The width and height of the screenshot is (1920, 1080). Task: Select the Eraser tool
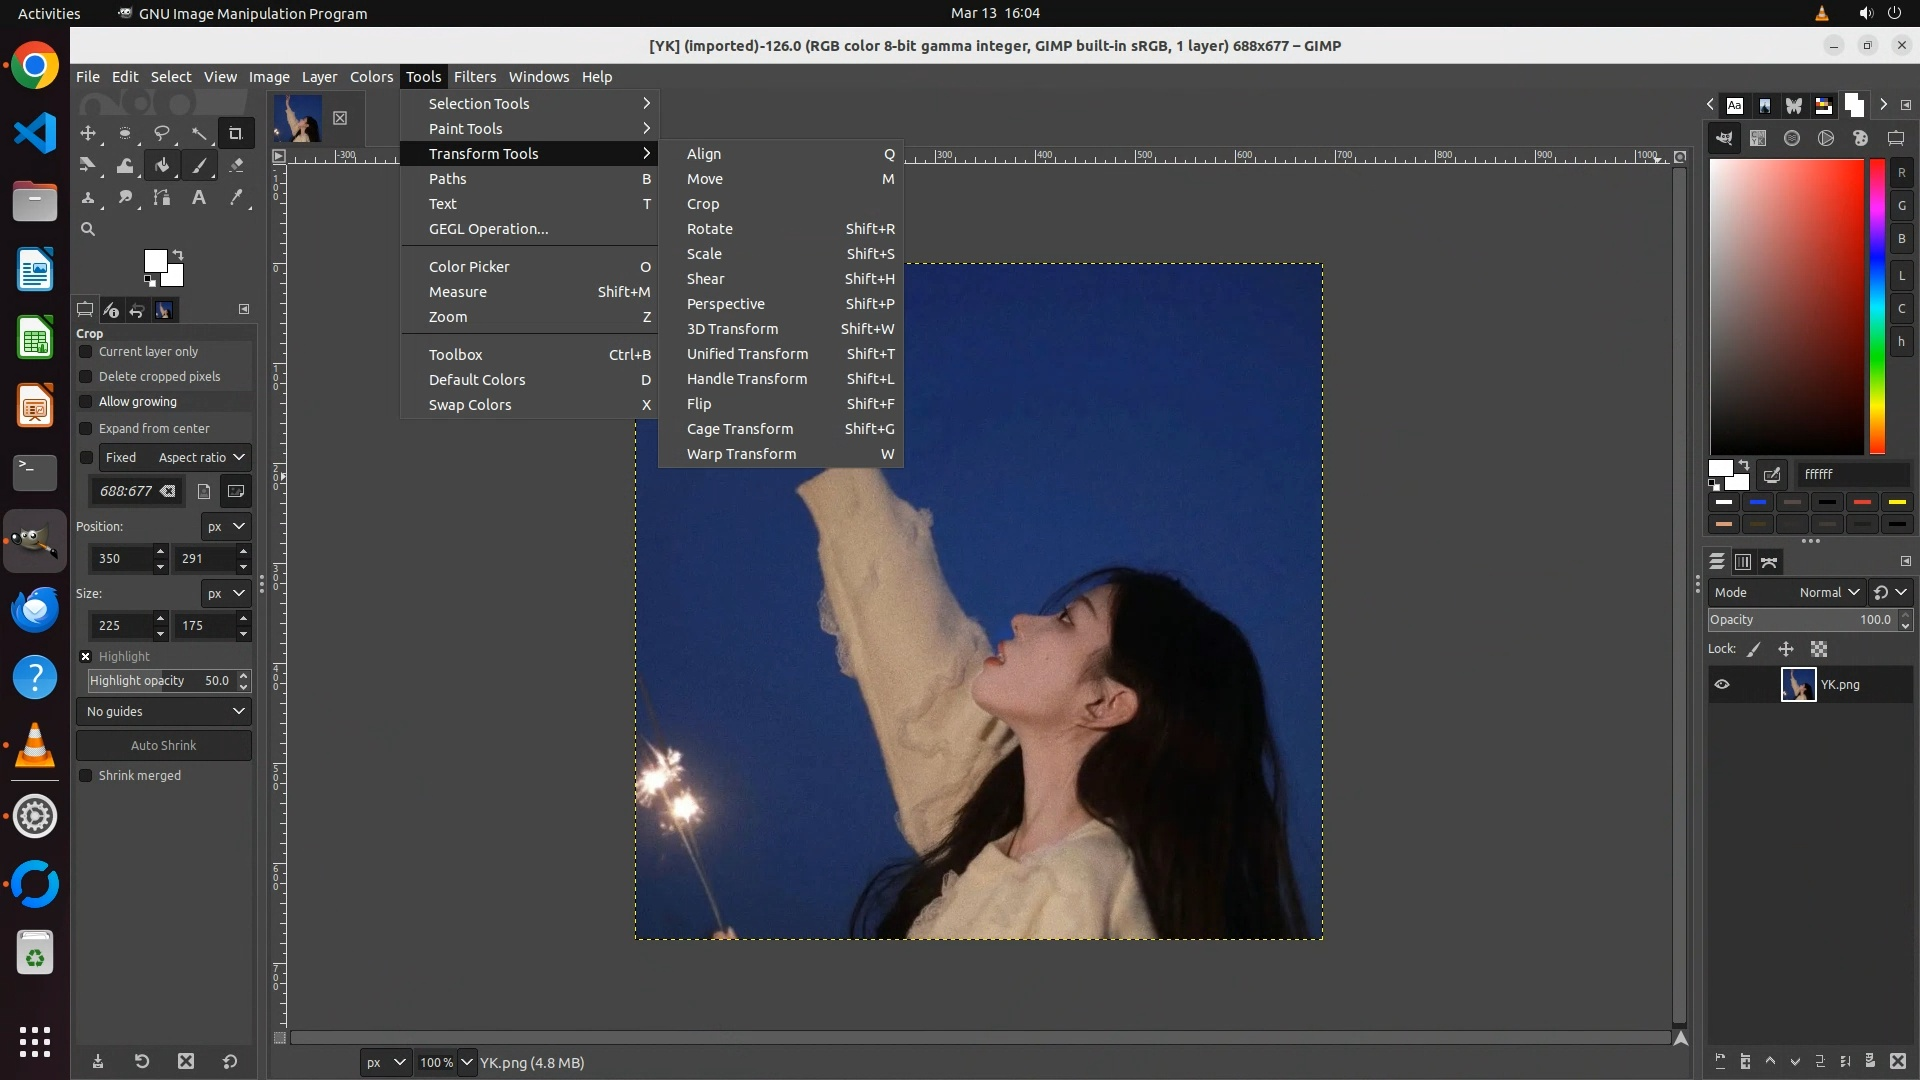click(x=236, y=166)
